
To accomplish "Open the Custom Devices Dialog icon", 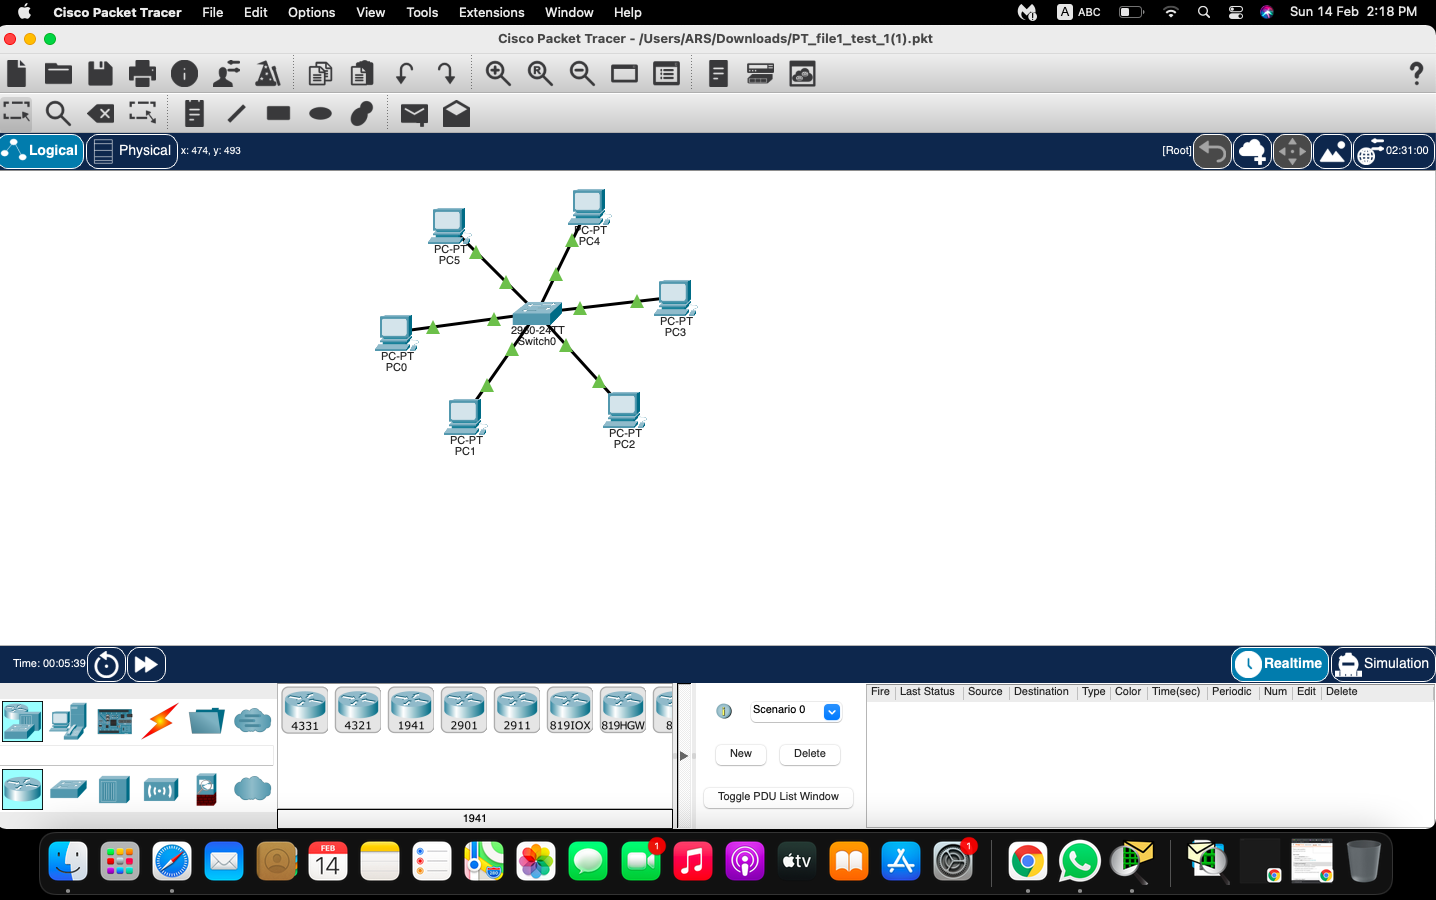I will [802, 74].
